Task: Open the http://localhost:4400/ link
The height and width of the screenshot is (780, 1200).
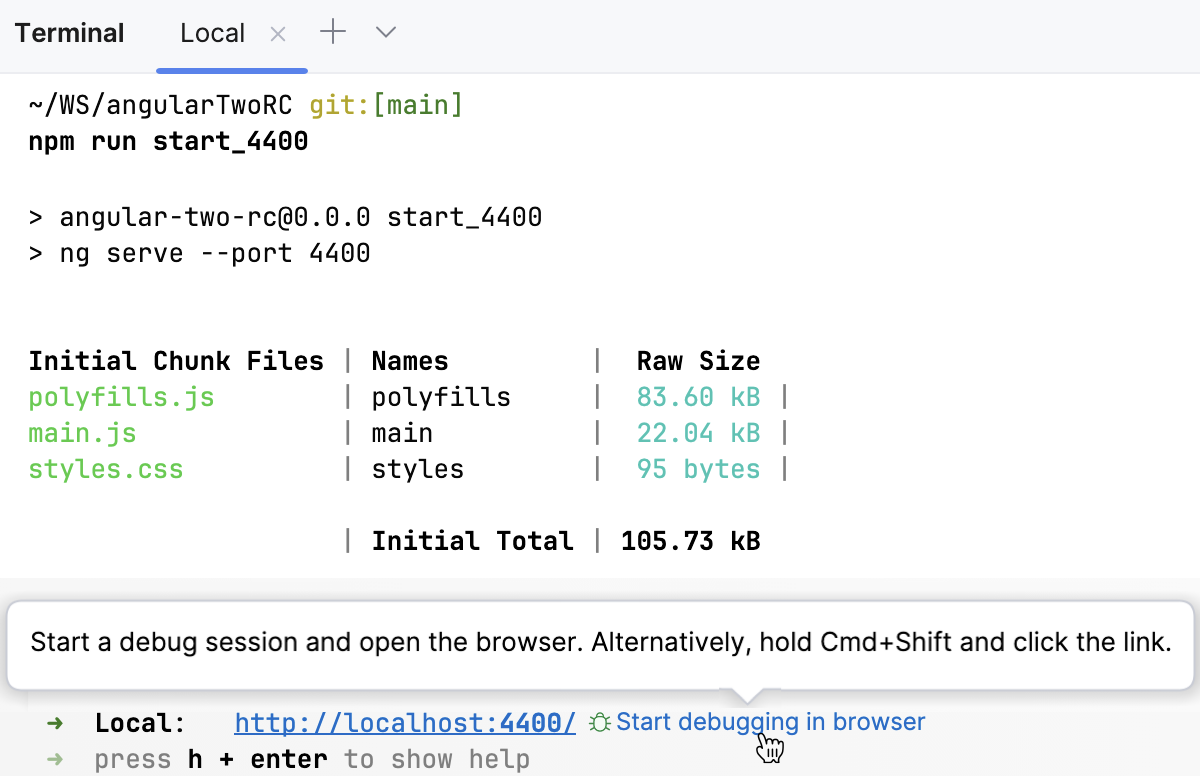Action: coord(404,722)
